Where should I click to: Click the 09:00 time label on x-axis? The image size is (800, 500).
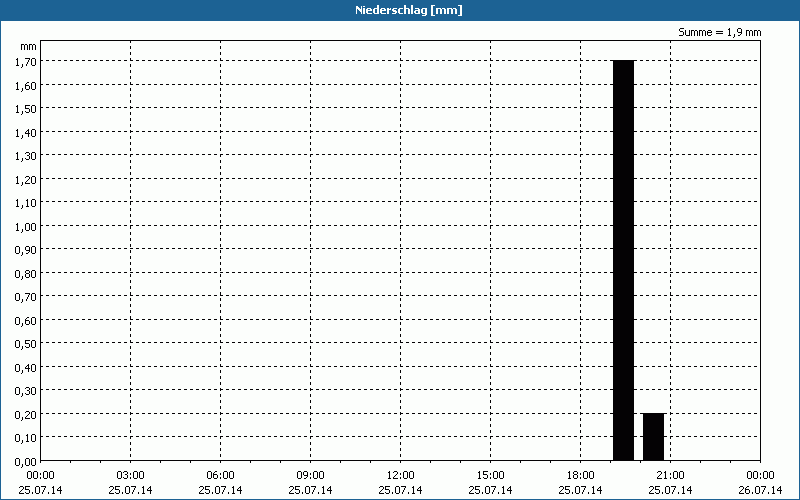(x=311, y=476)
